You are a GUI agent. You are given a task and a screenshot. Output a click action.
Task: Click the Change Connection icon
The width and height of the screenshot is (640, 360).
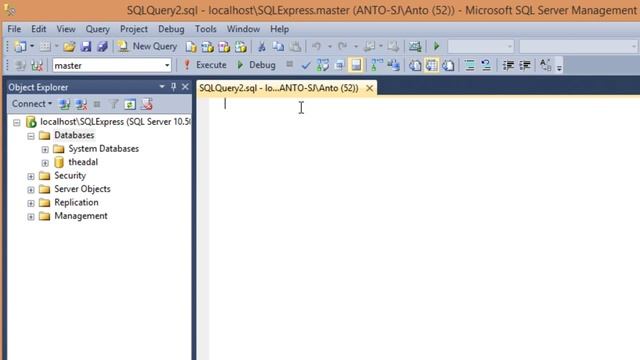37,65
